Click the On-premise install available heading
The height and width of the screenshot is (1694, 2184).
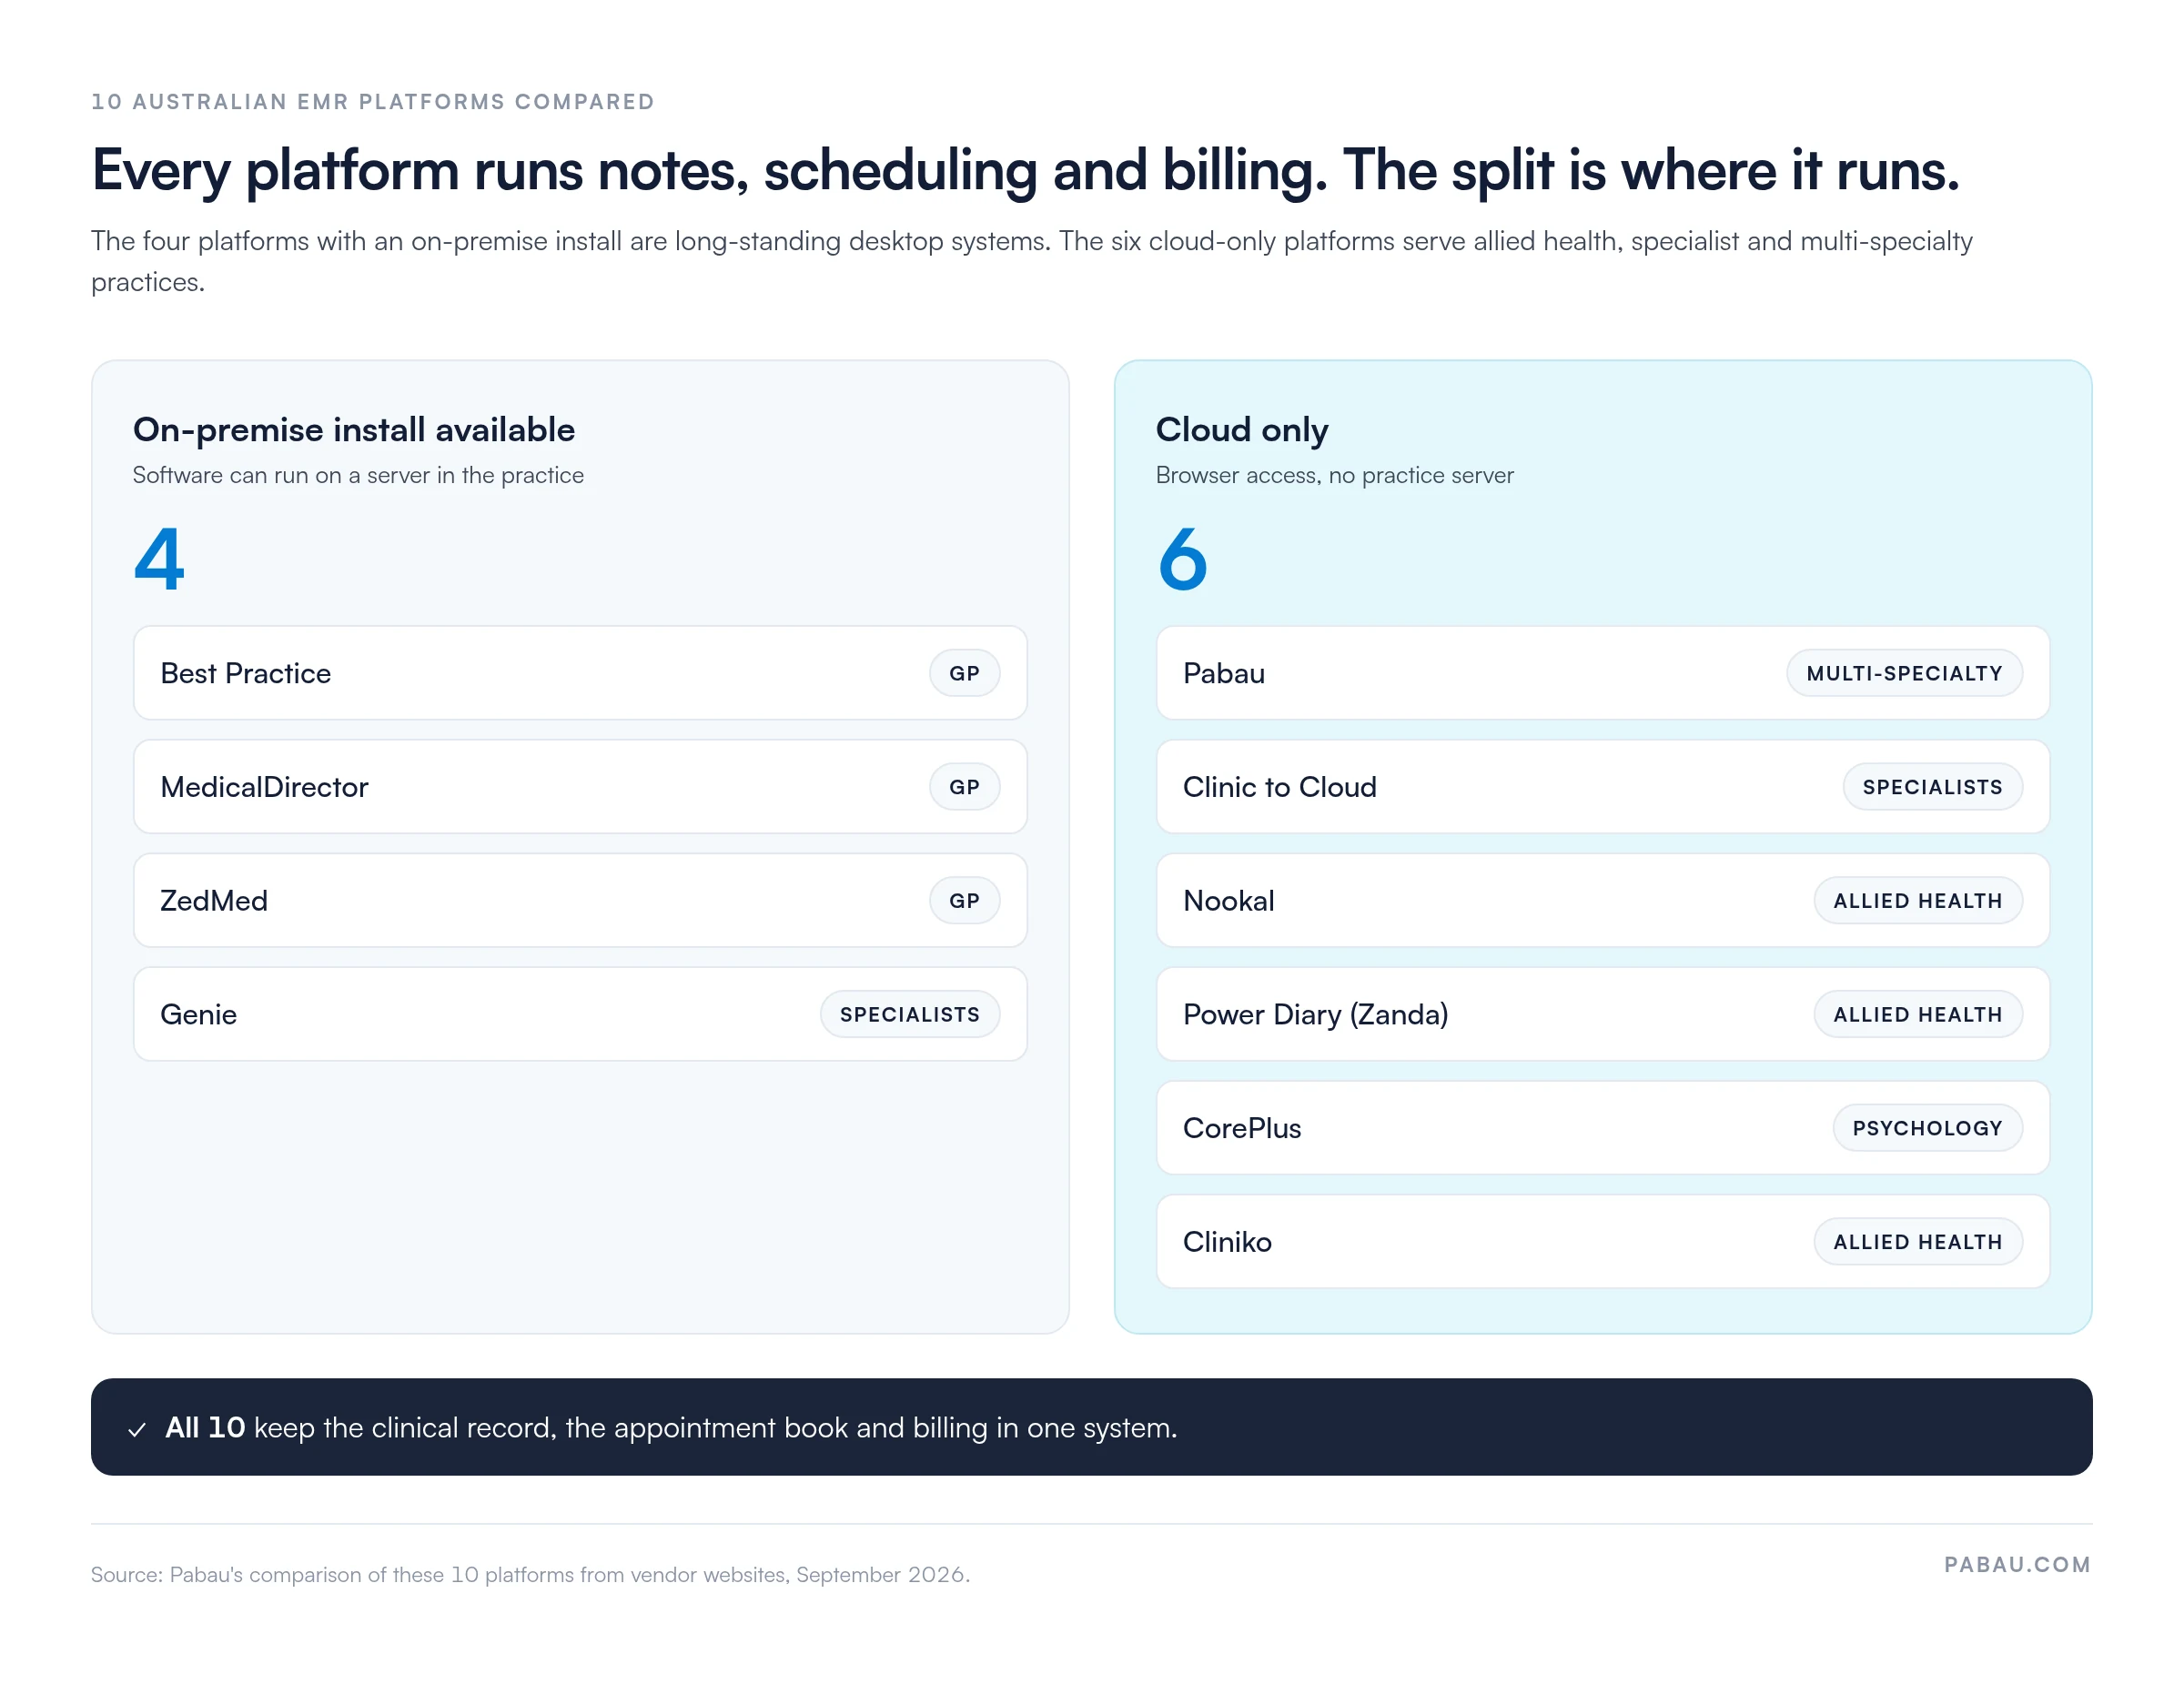tap(354, 429)
